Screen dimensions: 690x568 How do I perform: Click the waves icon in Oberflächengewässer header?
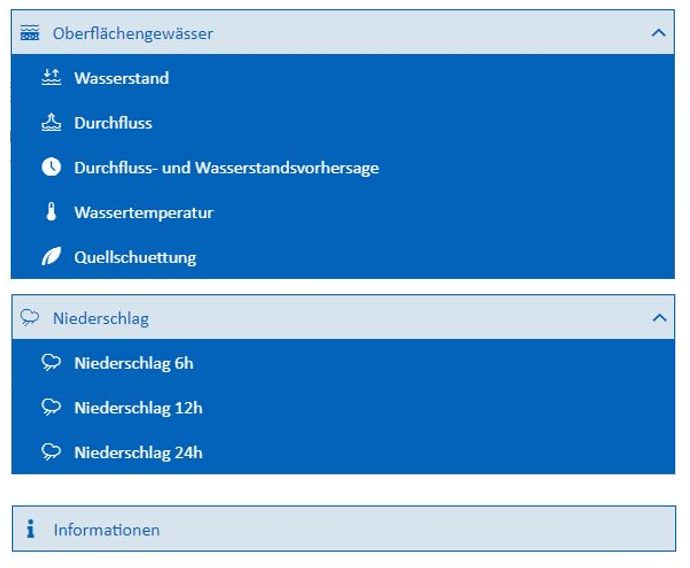click(x=30, y=33)
